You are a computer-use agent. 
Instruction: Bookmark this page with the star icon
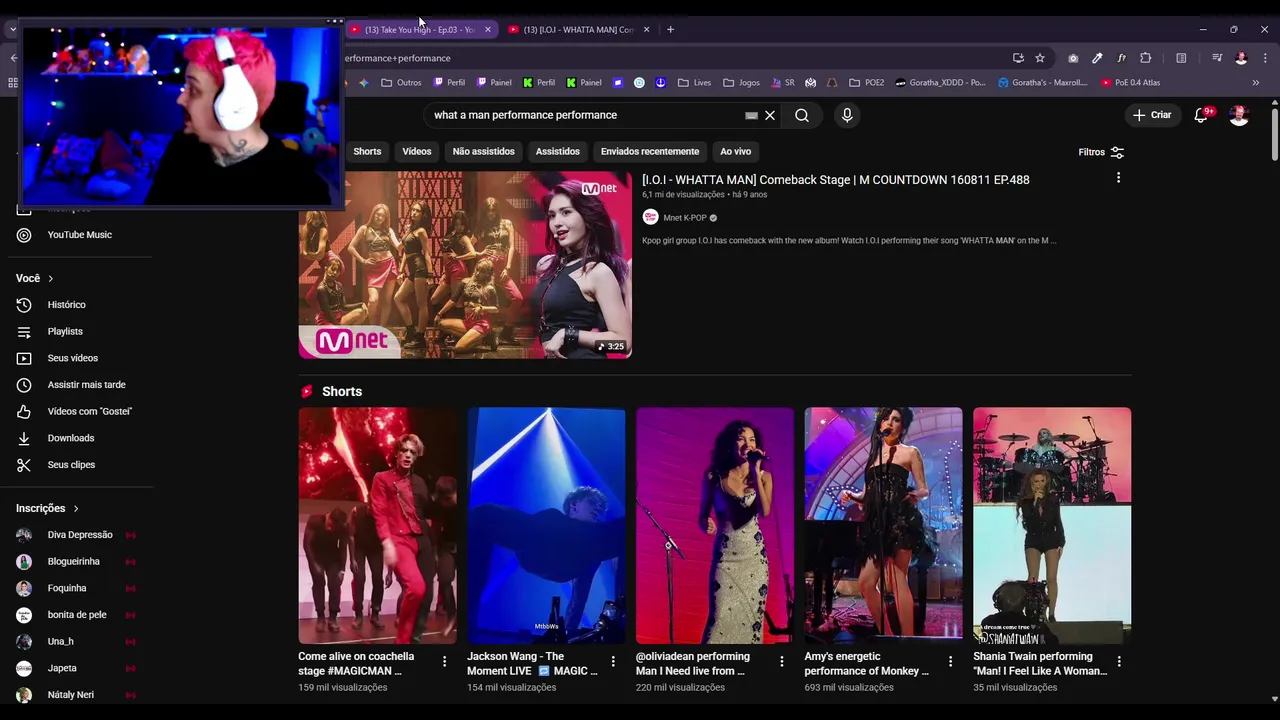click(x=1040, y=58)
